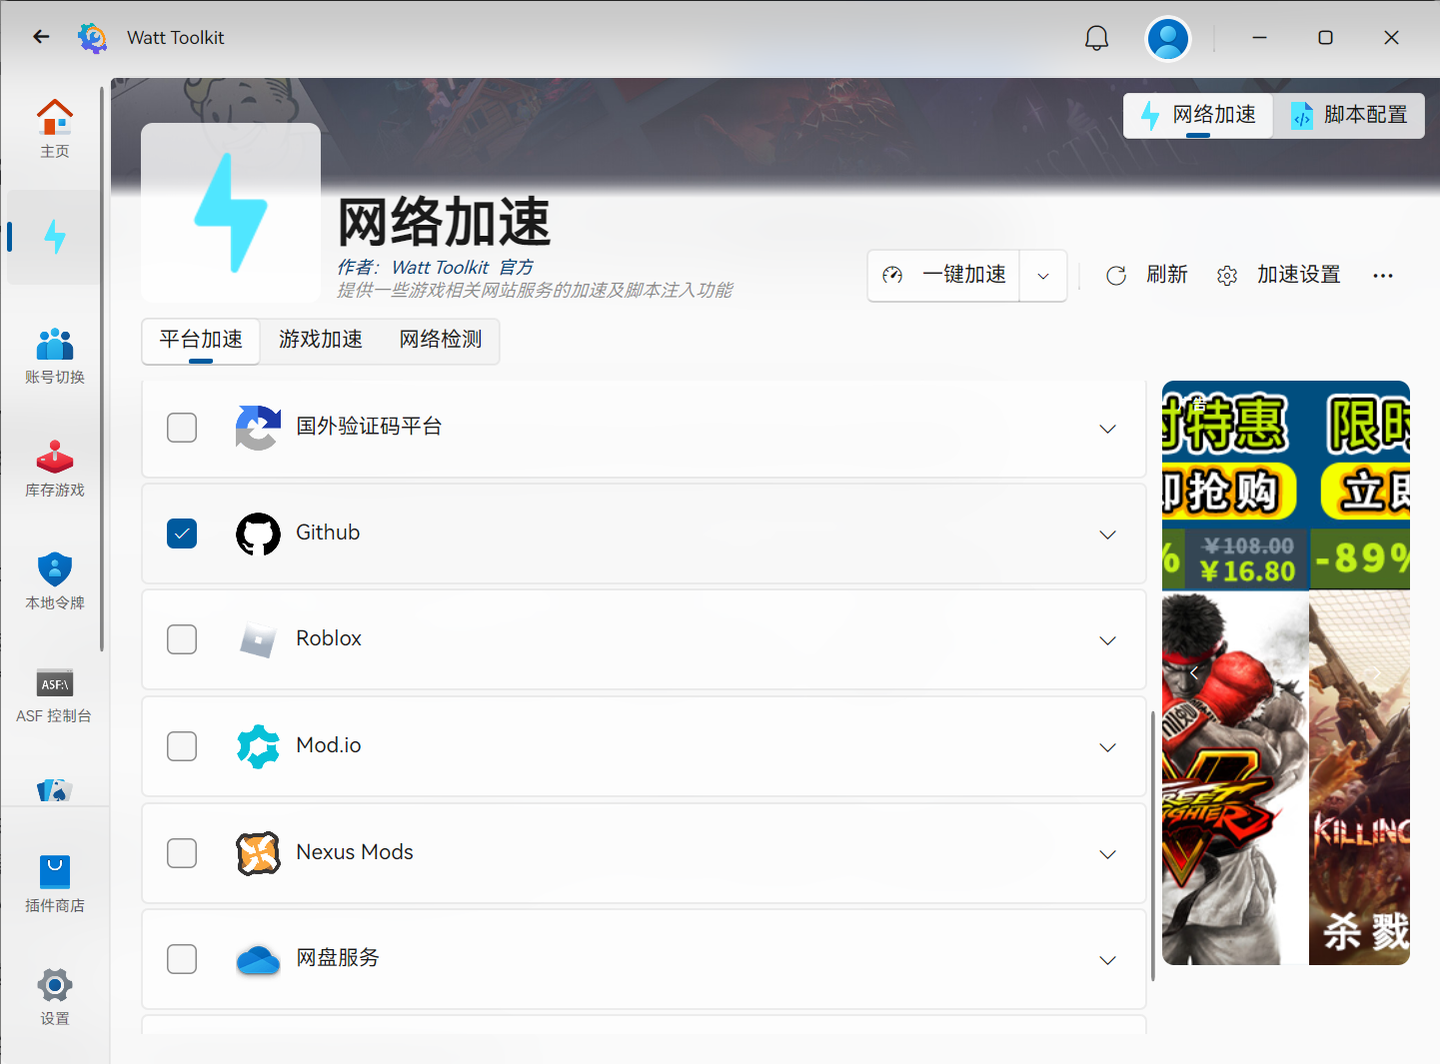
Task: Click the notification bell icon
Action: [x=1096, y=37]
